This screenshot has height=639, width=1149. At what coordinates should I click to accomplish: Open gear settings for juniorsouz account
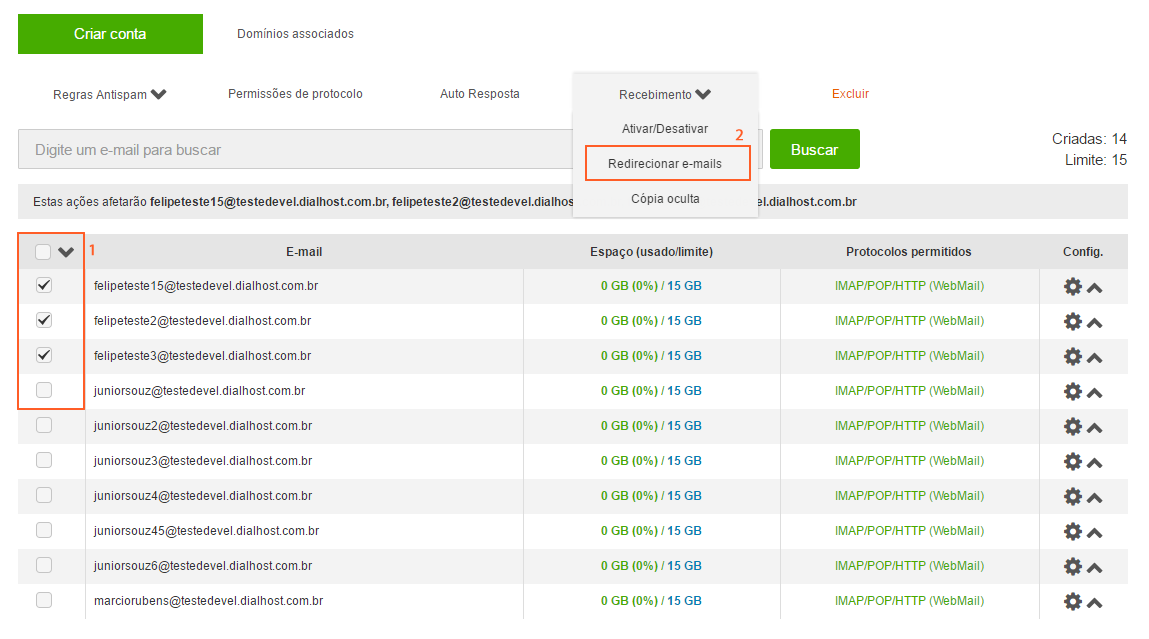1073,392
